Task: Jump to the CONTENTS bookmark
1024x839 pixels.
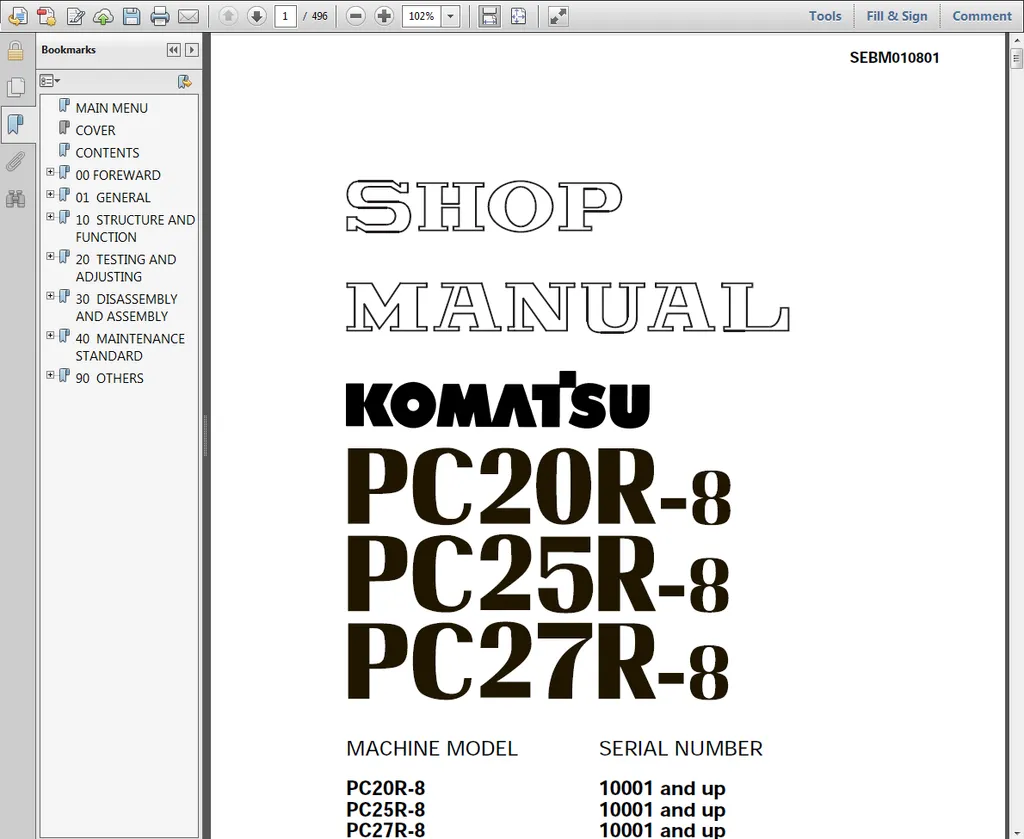Action: (x=107, y=152)
